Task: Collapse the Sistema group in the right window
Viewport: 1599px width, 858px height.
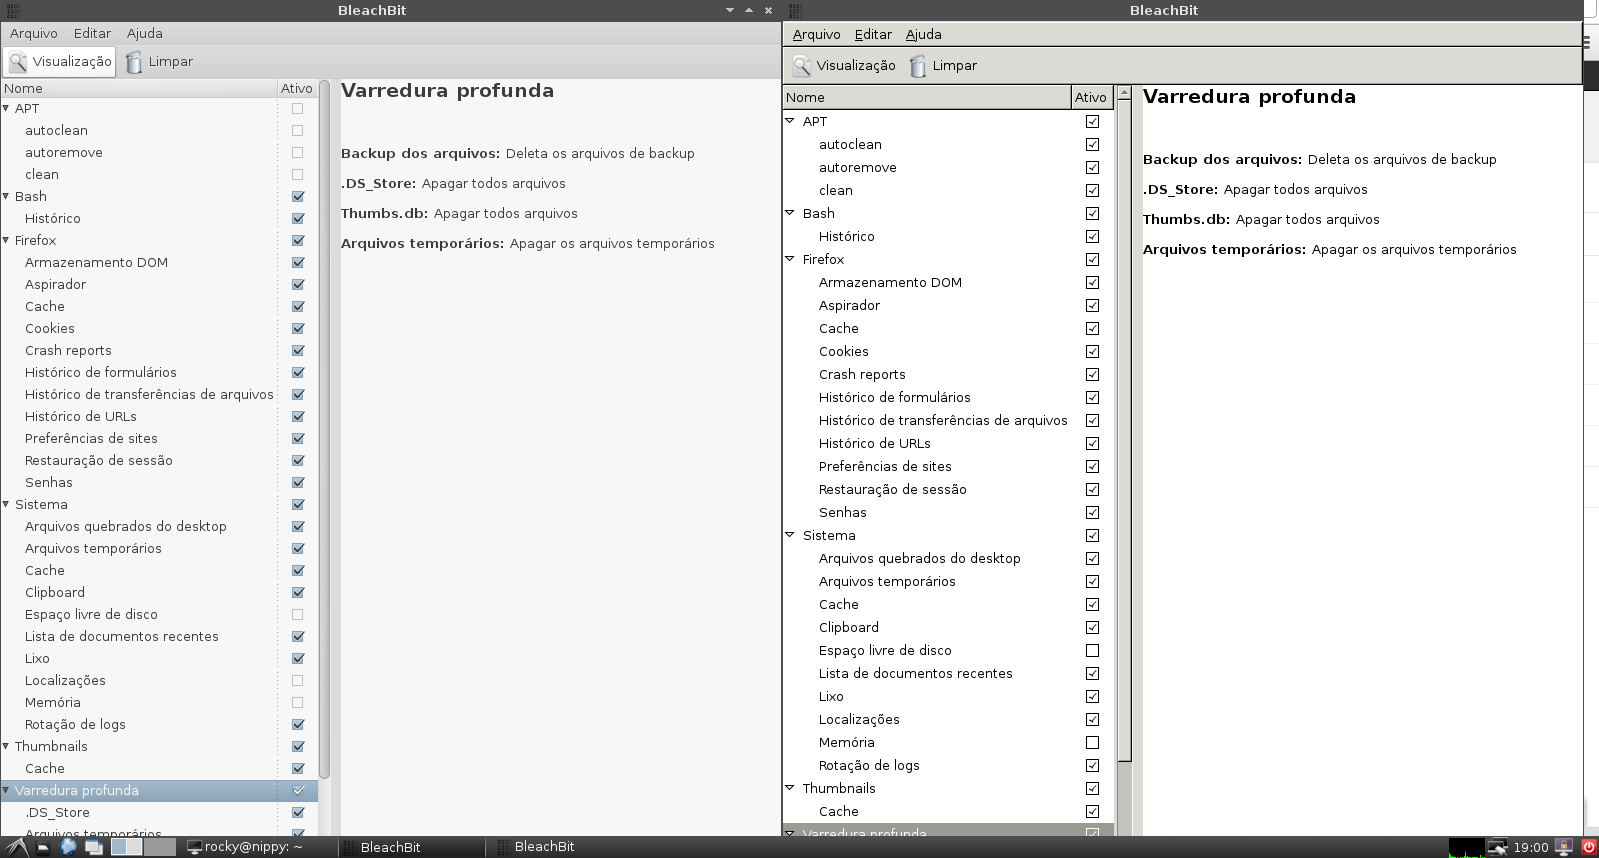Action: point(790,535)
